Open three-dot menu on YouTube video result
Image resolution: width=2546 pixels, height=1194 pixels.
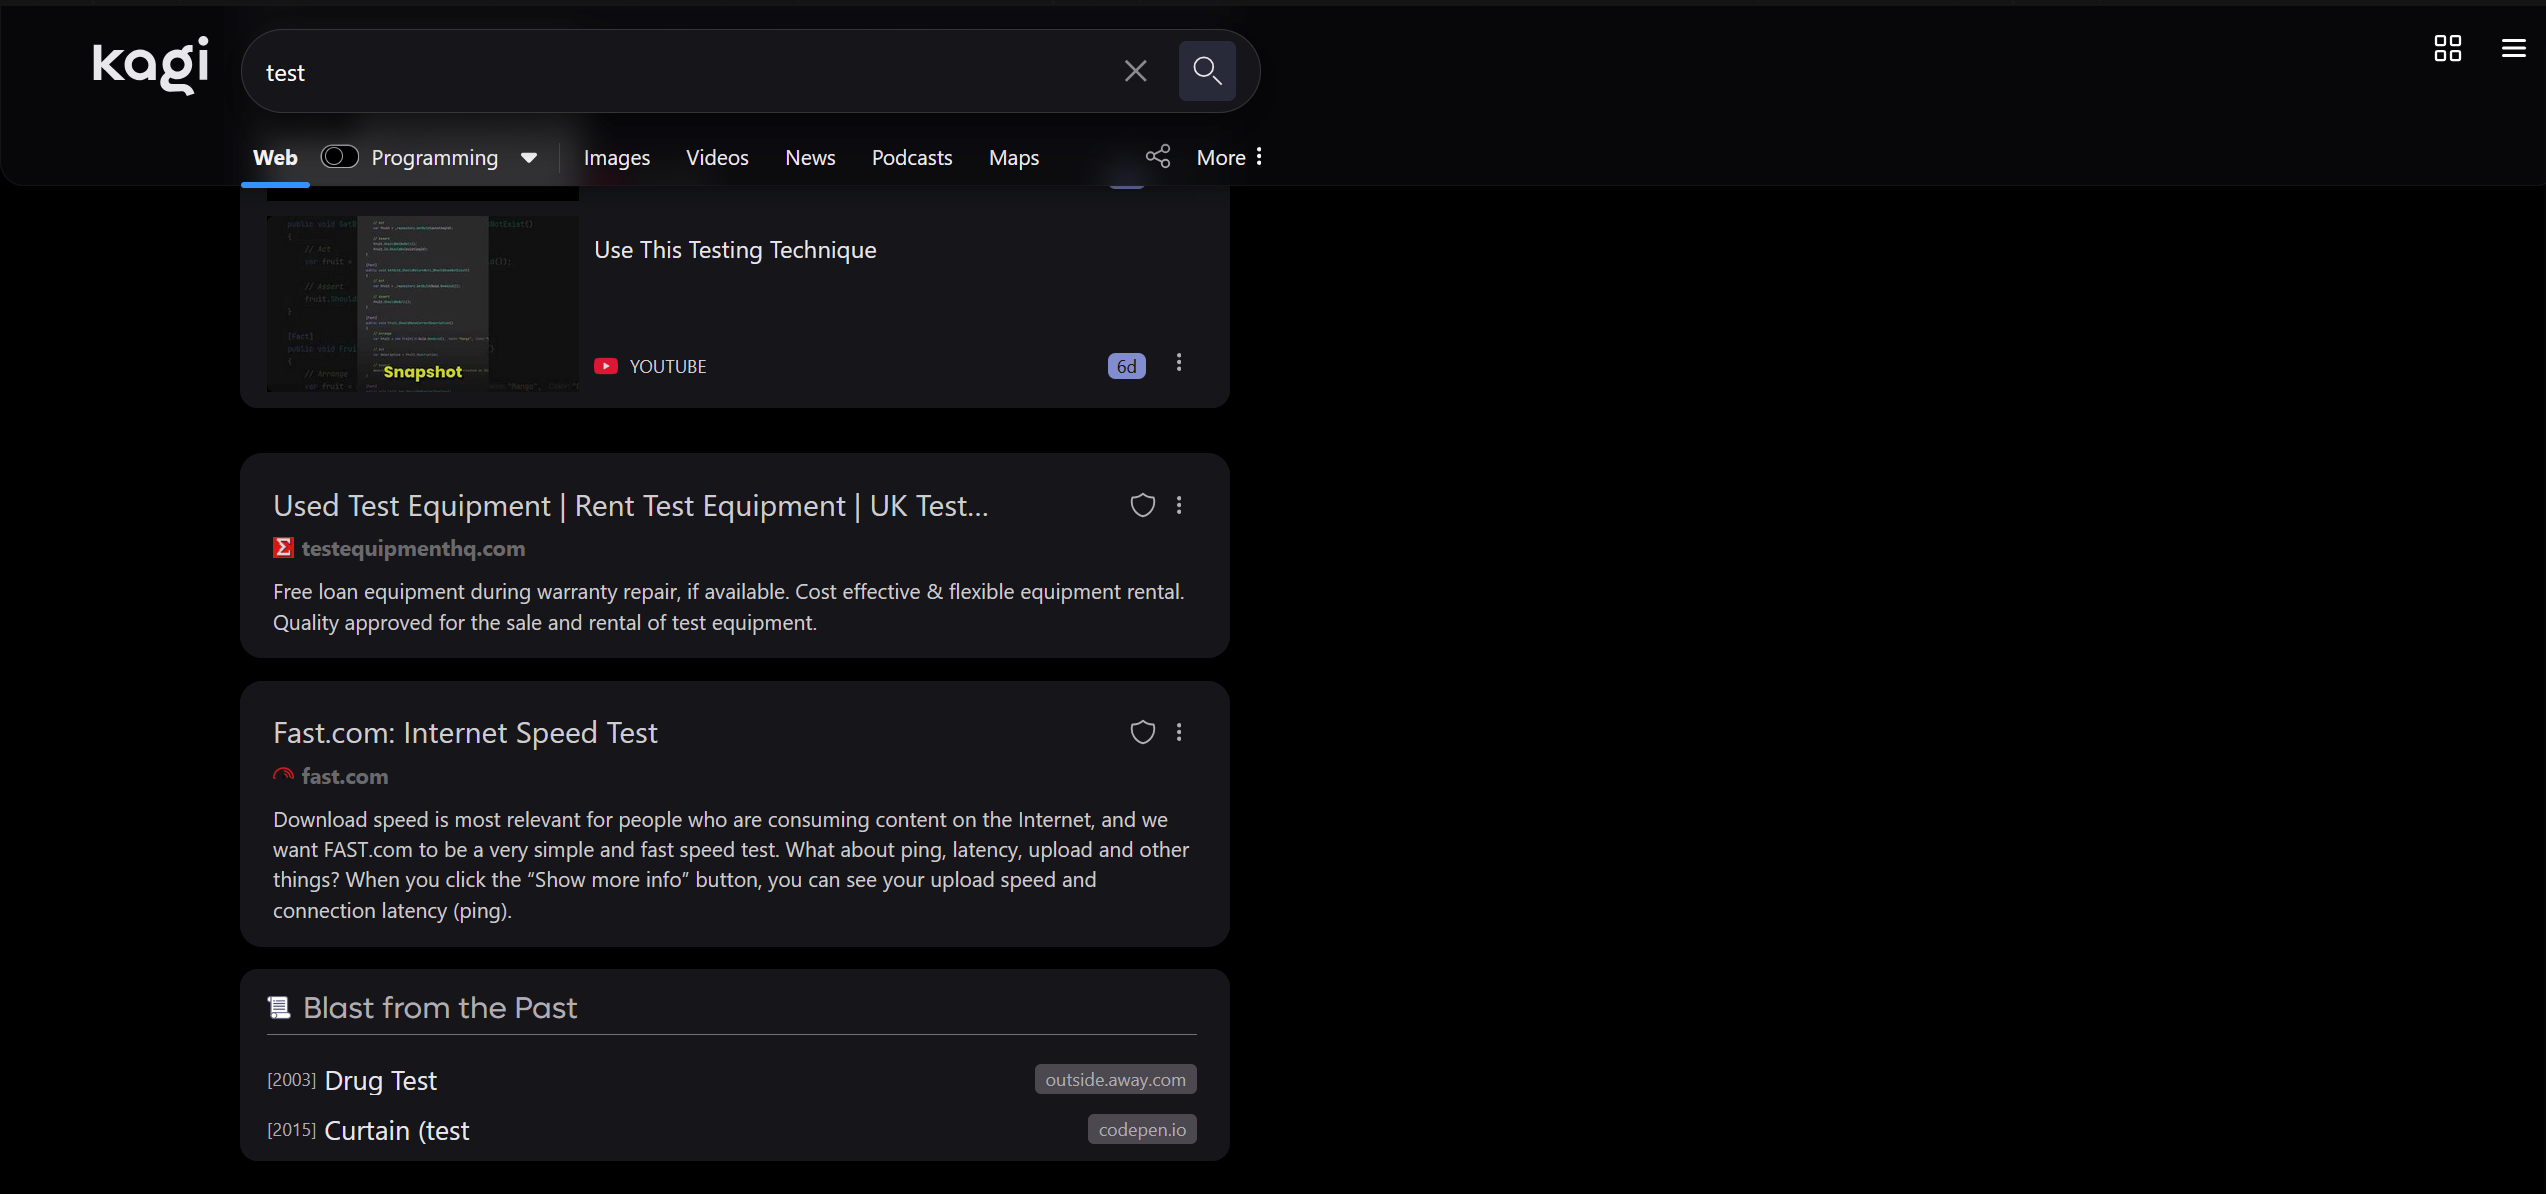[1179, 363]
